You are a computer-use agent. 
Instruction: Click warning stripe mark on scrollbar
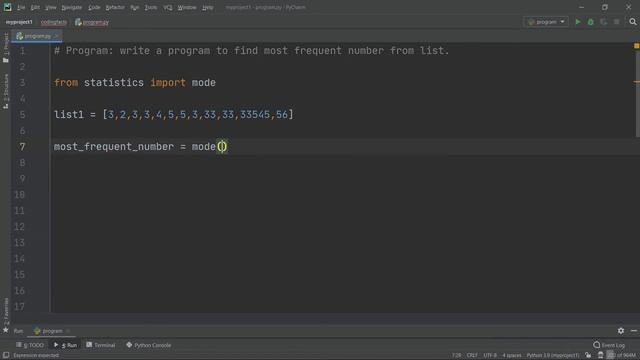tap(636, 82)
